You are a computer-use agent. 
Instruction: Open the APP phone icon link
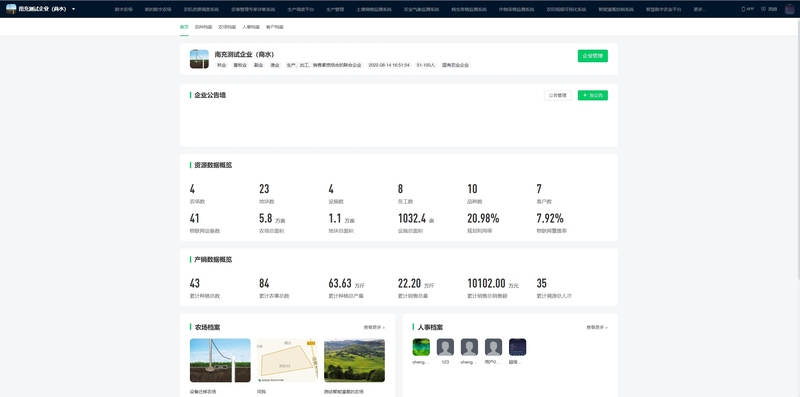pyautogui.click(x=747, y=9)
